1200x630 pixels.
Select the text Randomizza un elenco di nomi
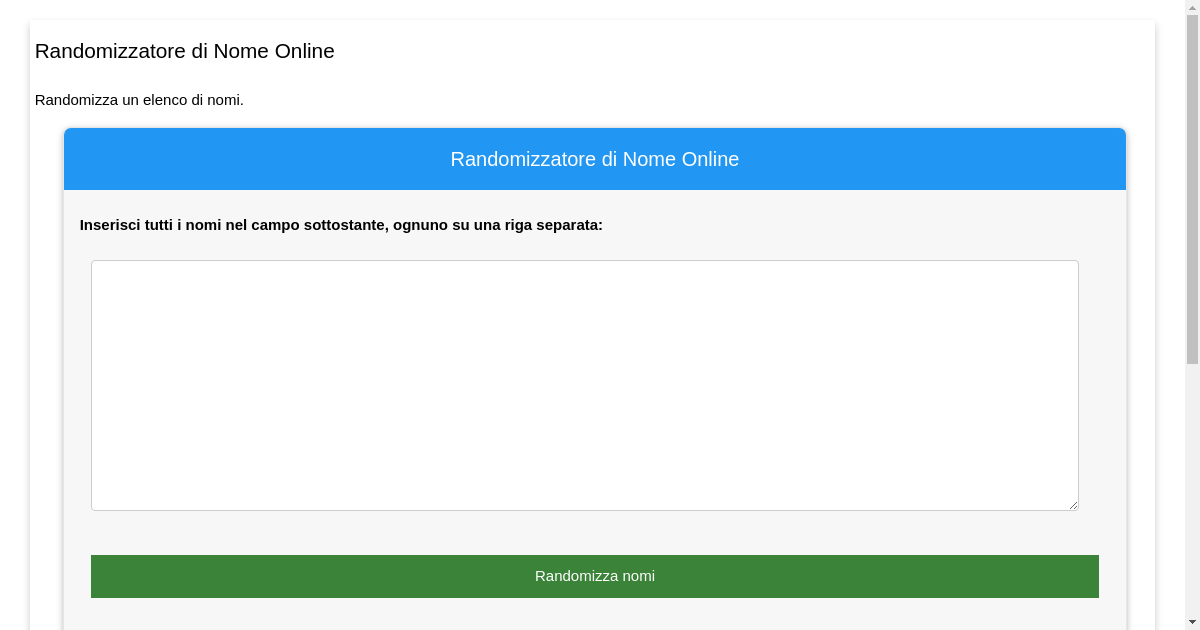(x=138, y=100)
